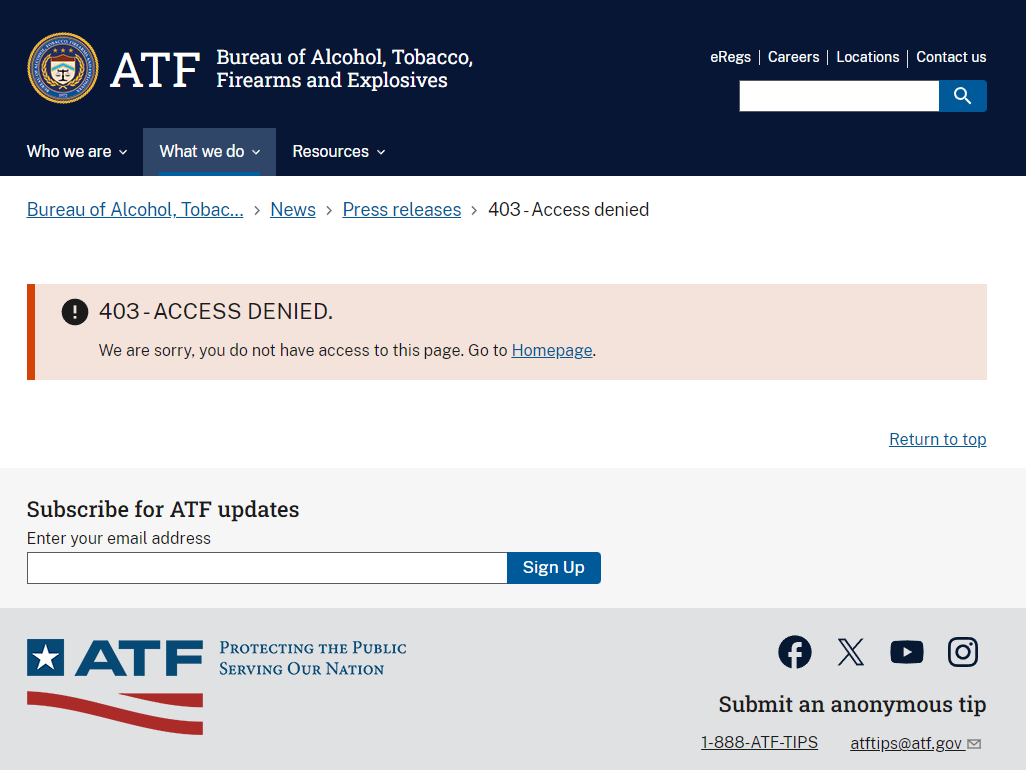
Task: Click the ATF footer flag logo
Action: pyautogui.click(x=115, y=685)
